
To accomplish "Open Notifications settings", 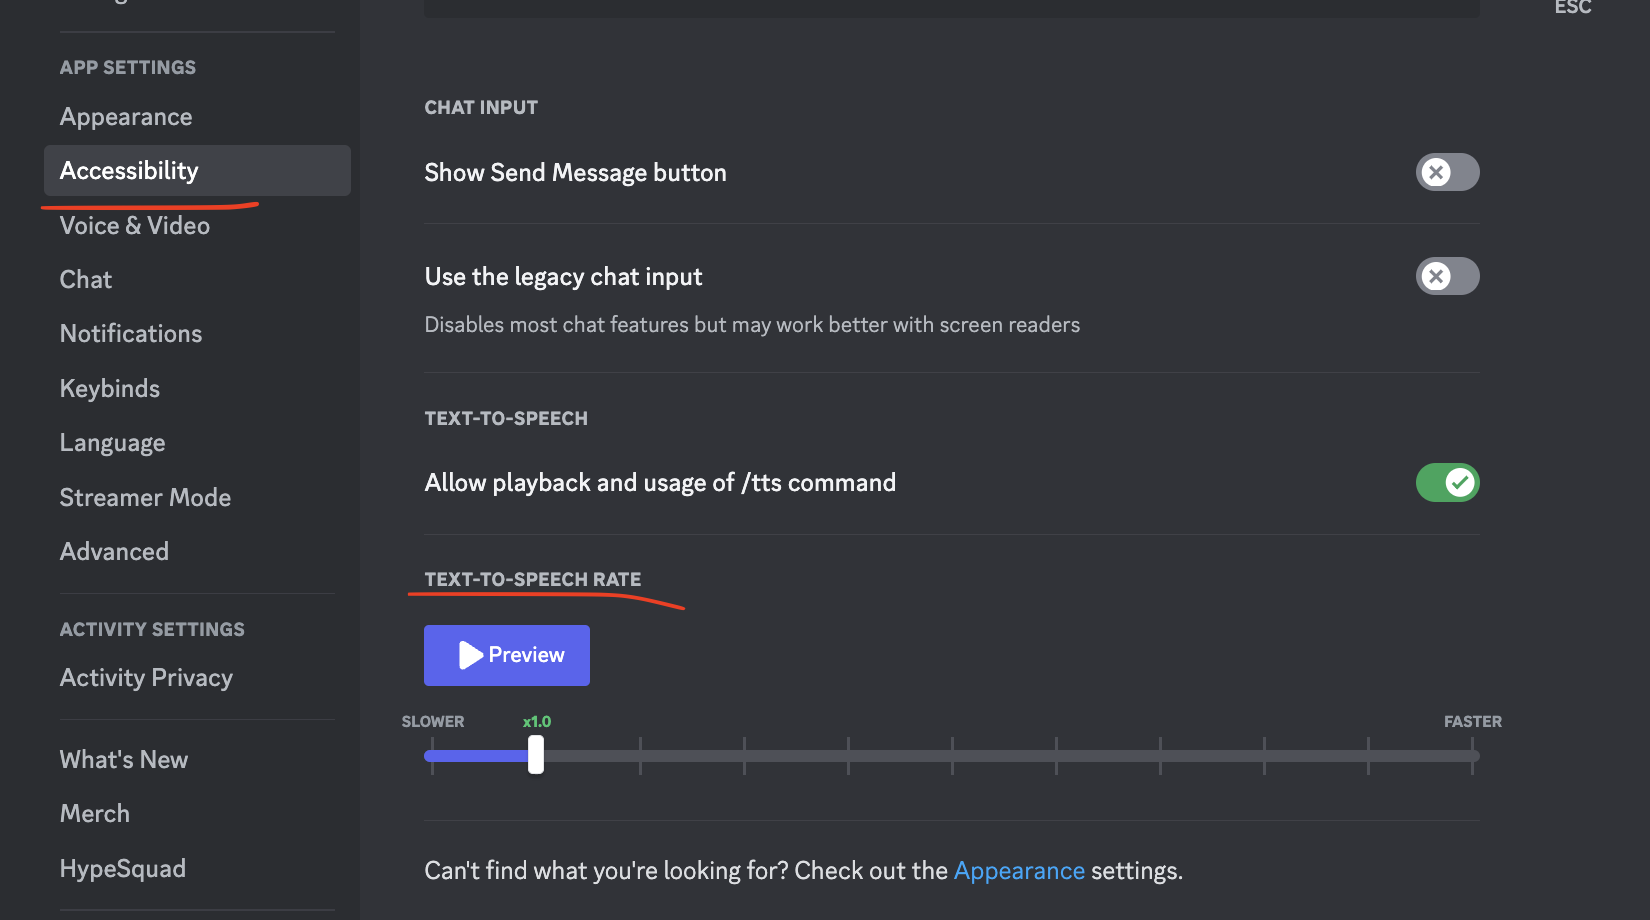I will (131, 334).
